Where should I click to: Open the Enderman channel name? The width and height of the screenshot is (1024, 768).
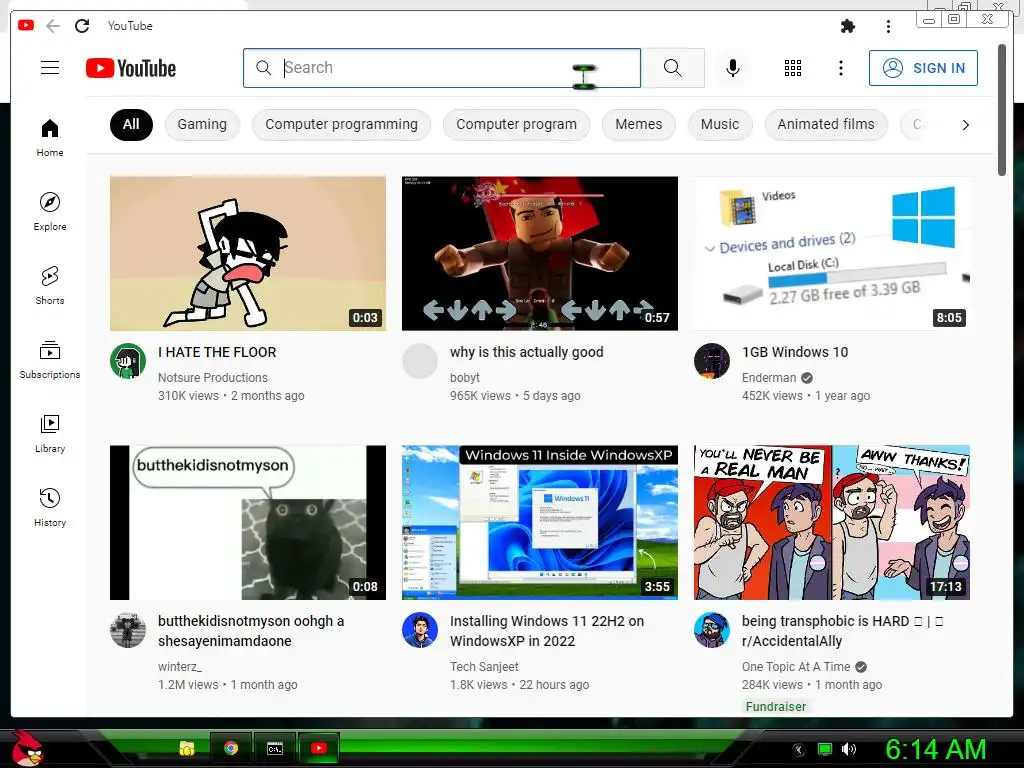(x=769, y=377)
